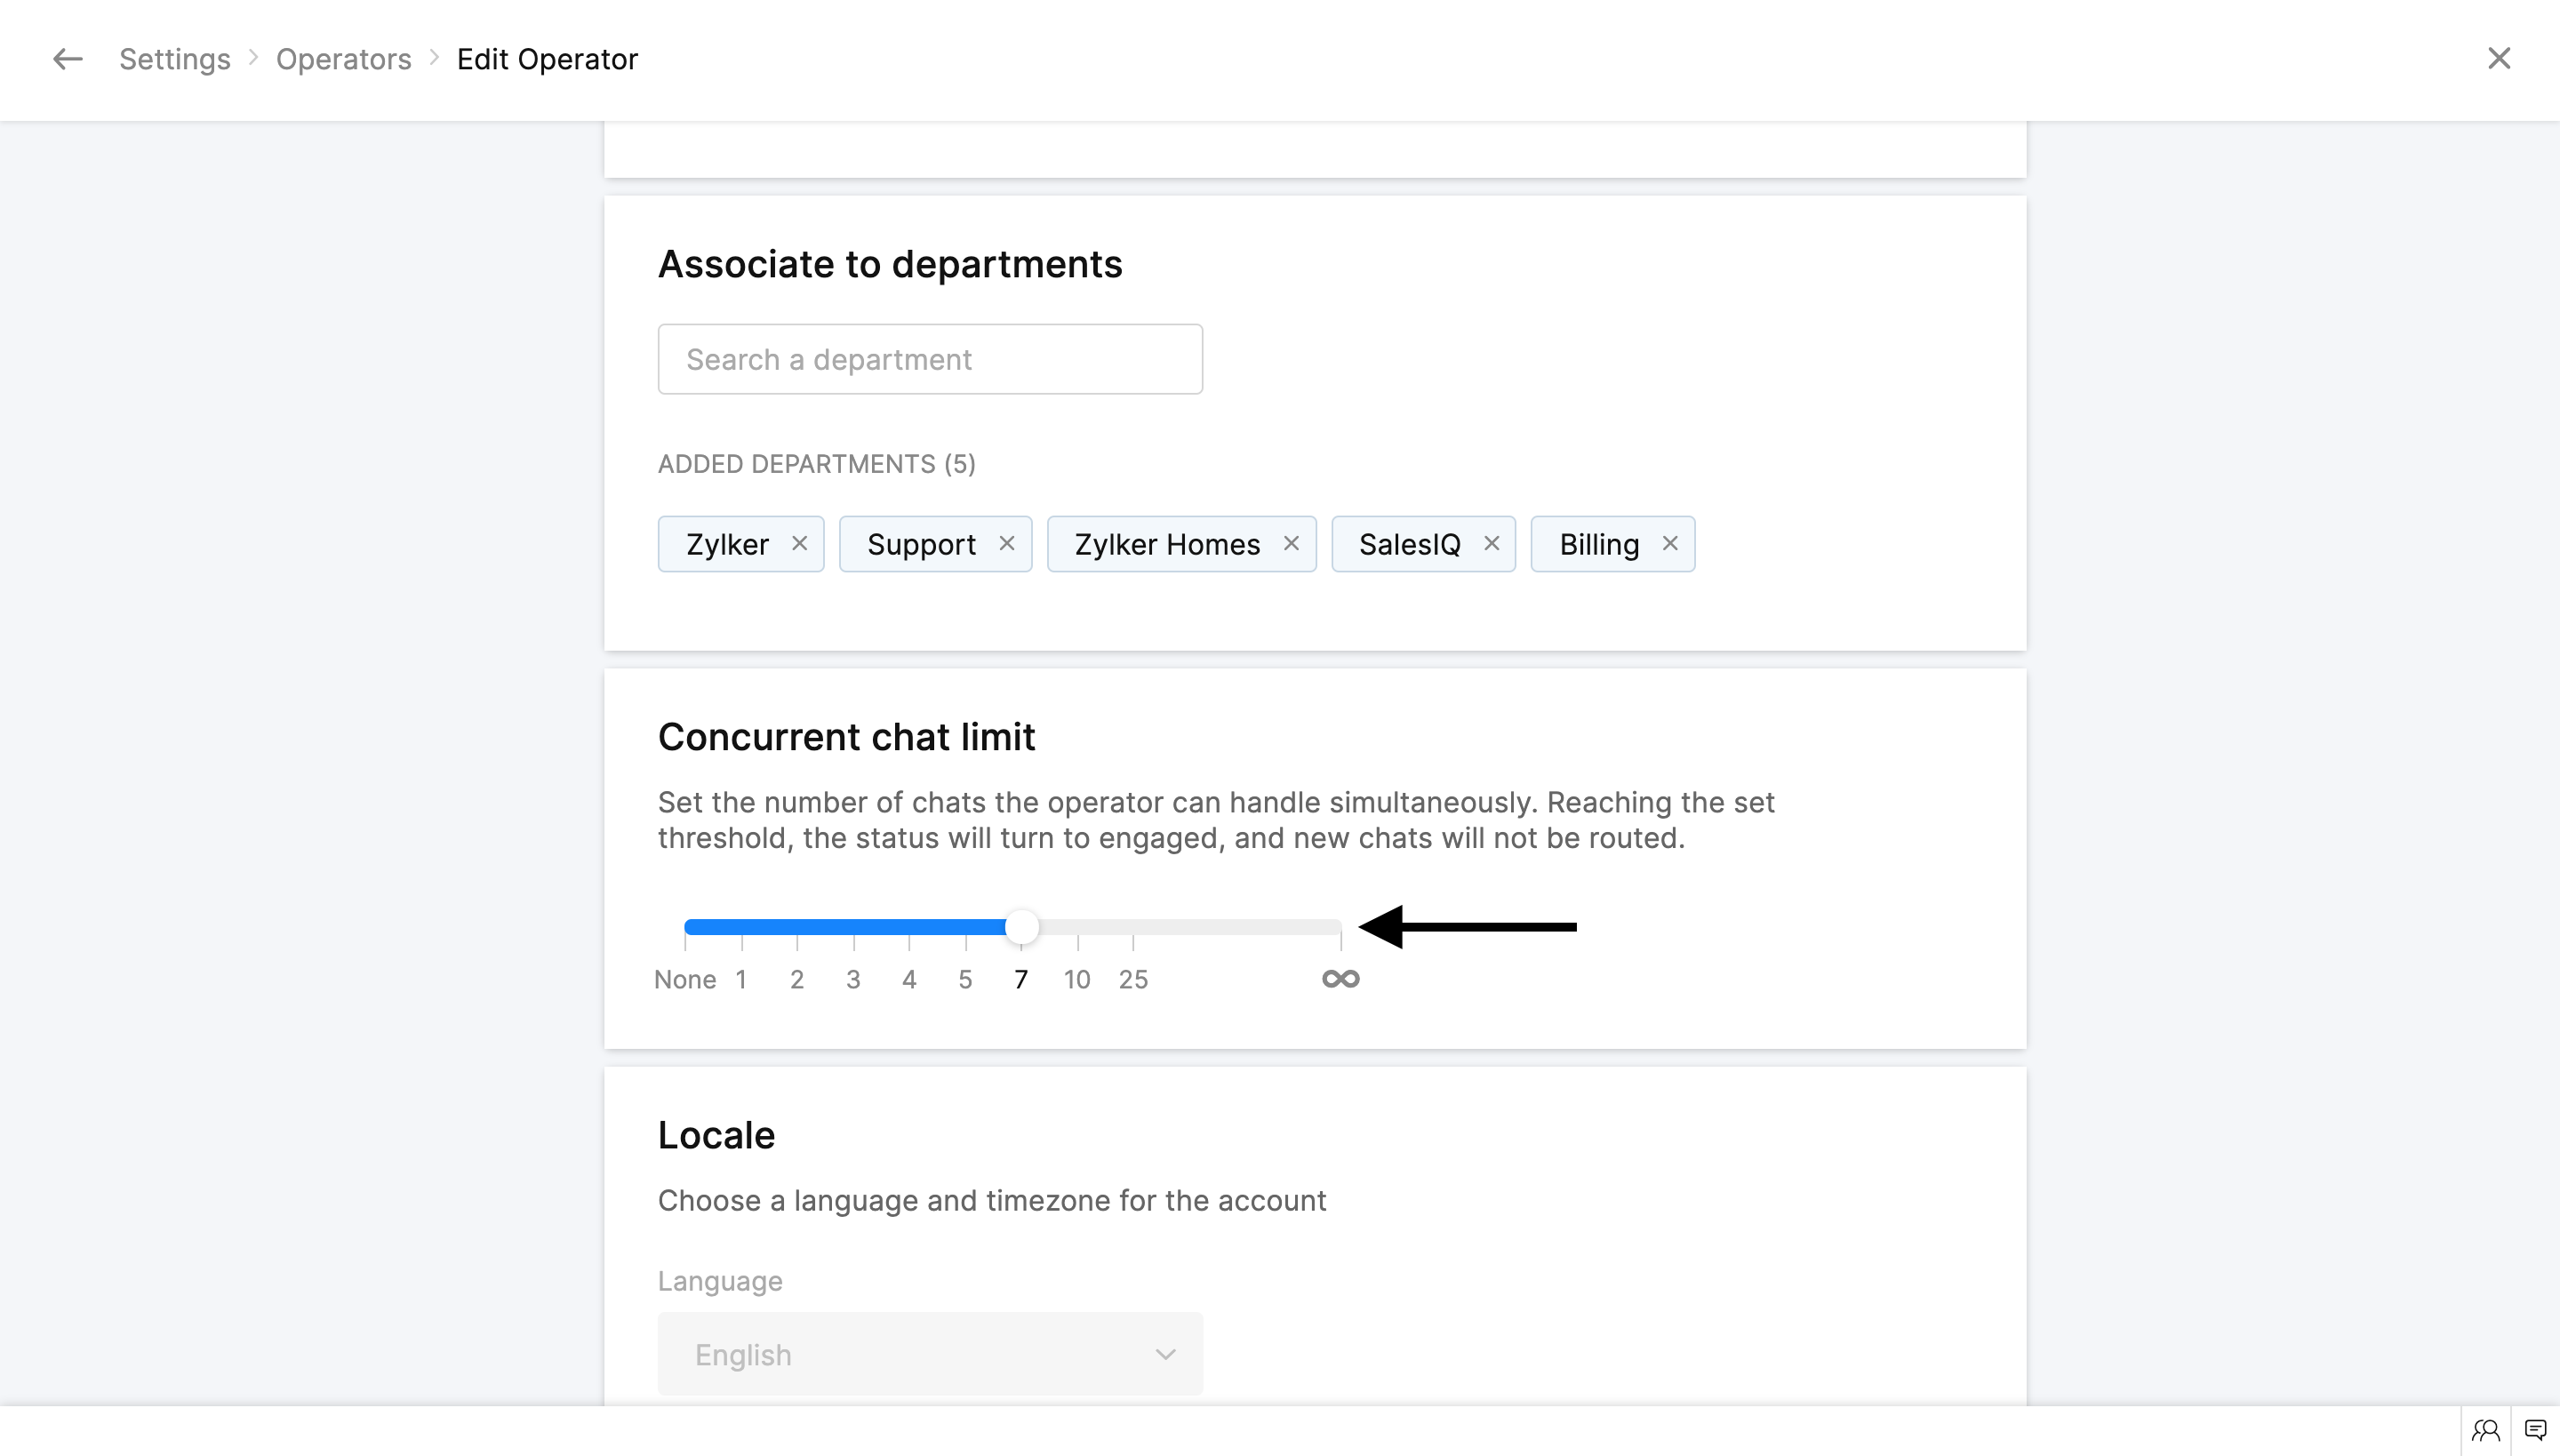Screen dimensions: 2560x1456
Task: Click the concurrent chat limit slider handle
Action: point(1021,927)
